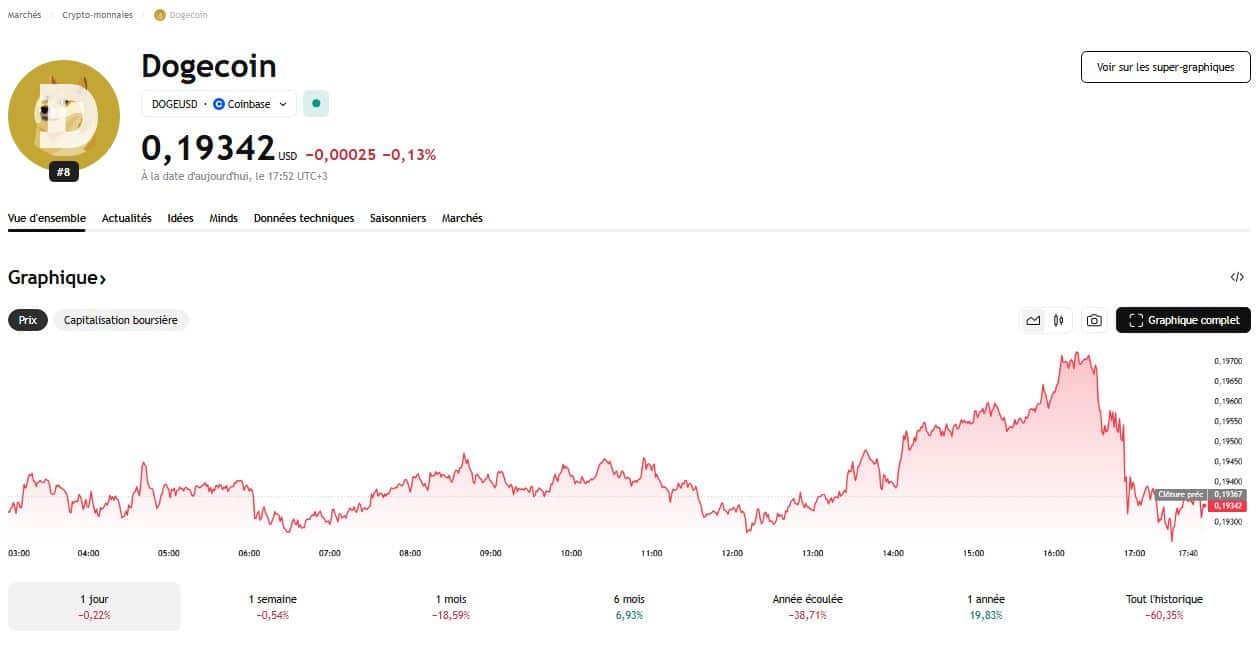Click the green market status indicator
This screenshot has height=645, width=1258.
click(x=316, y=103)
